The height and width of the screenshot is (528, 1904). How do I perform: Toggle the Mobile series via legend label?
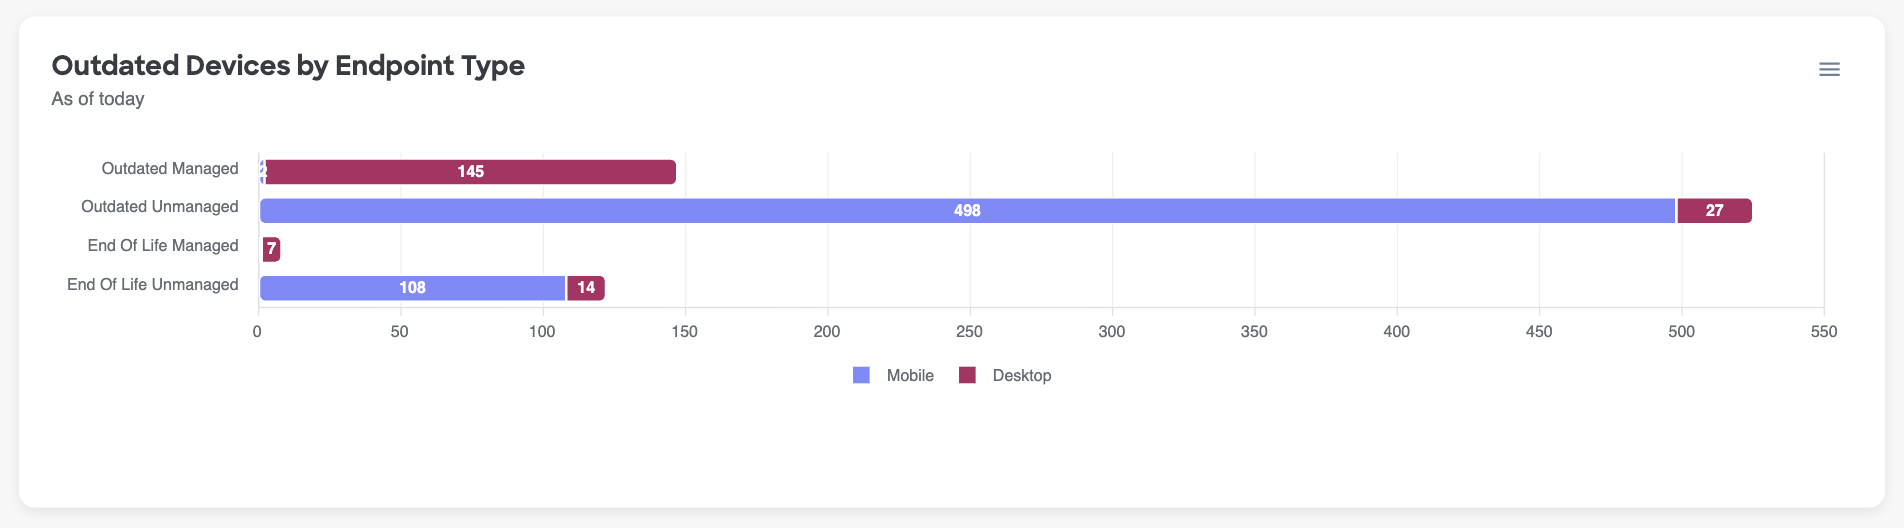(909, 375)
